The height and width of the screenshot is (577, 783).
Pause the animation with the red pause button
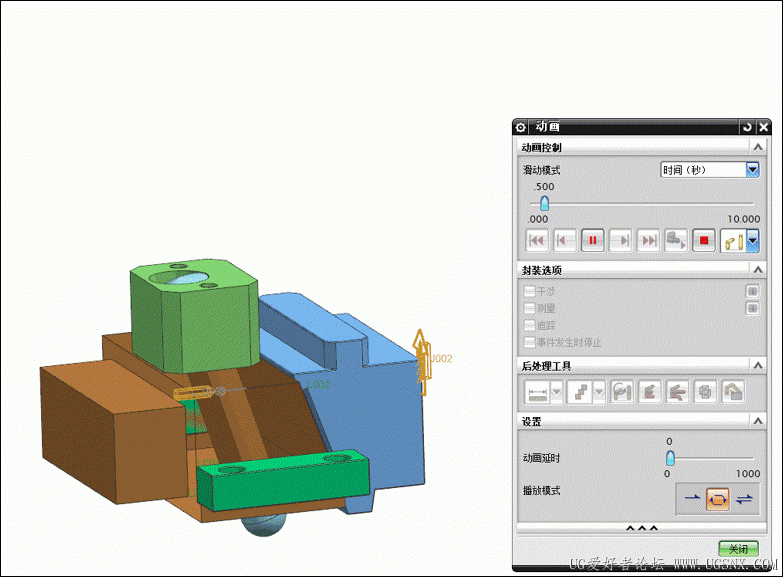(593, 240)
